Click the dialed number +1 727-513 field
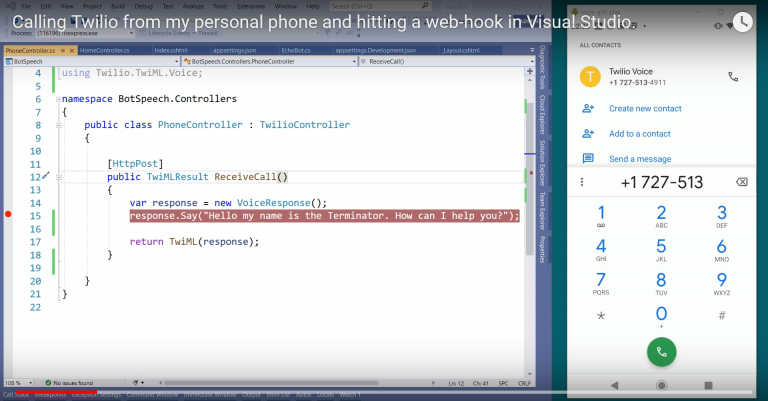This screenshot has height=401, width=768. 662,182
